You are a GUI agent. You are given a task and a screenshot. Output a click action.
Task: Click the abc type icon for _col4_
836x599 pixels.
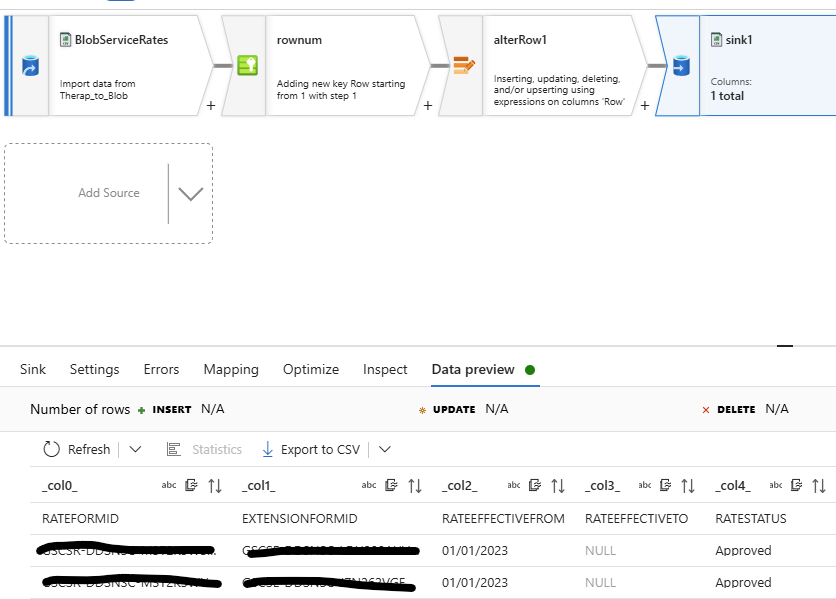[776, 485]
